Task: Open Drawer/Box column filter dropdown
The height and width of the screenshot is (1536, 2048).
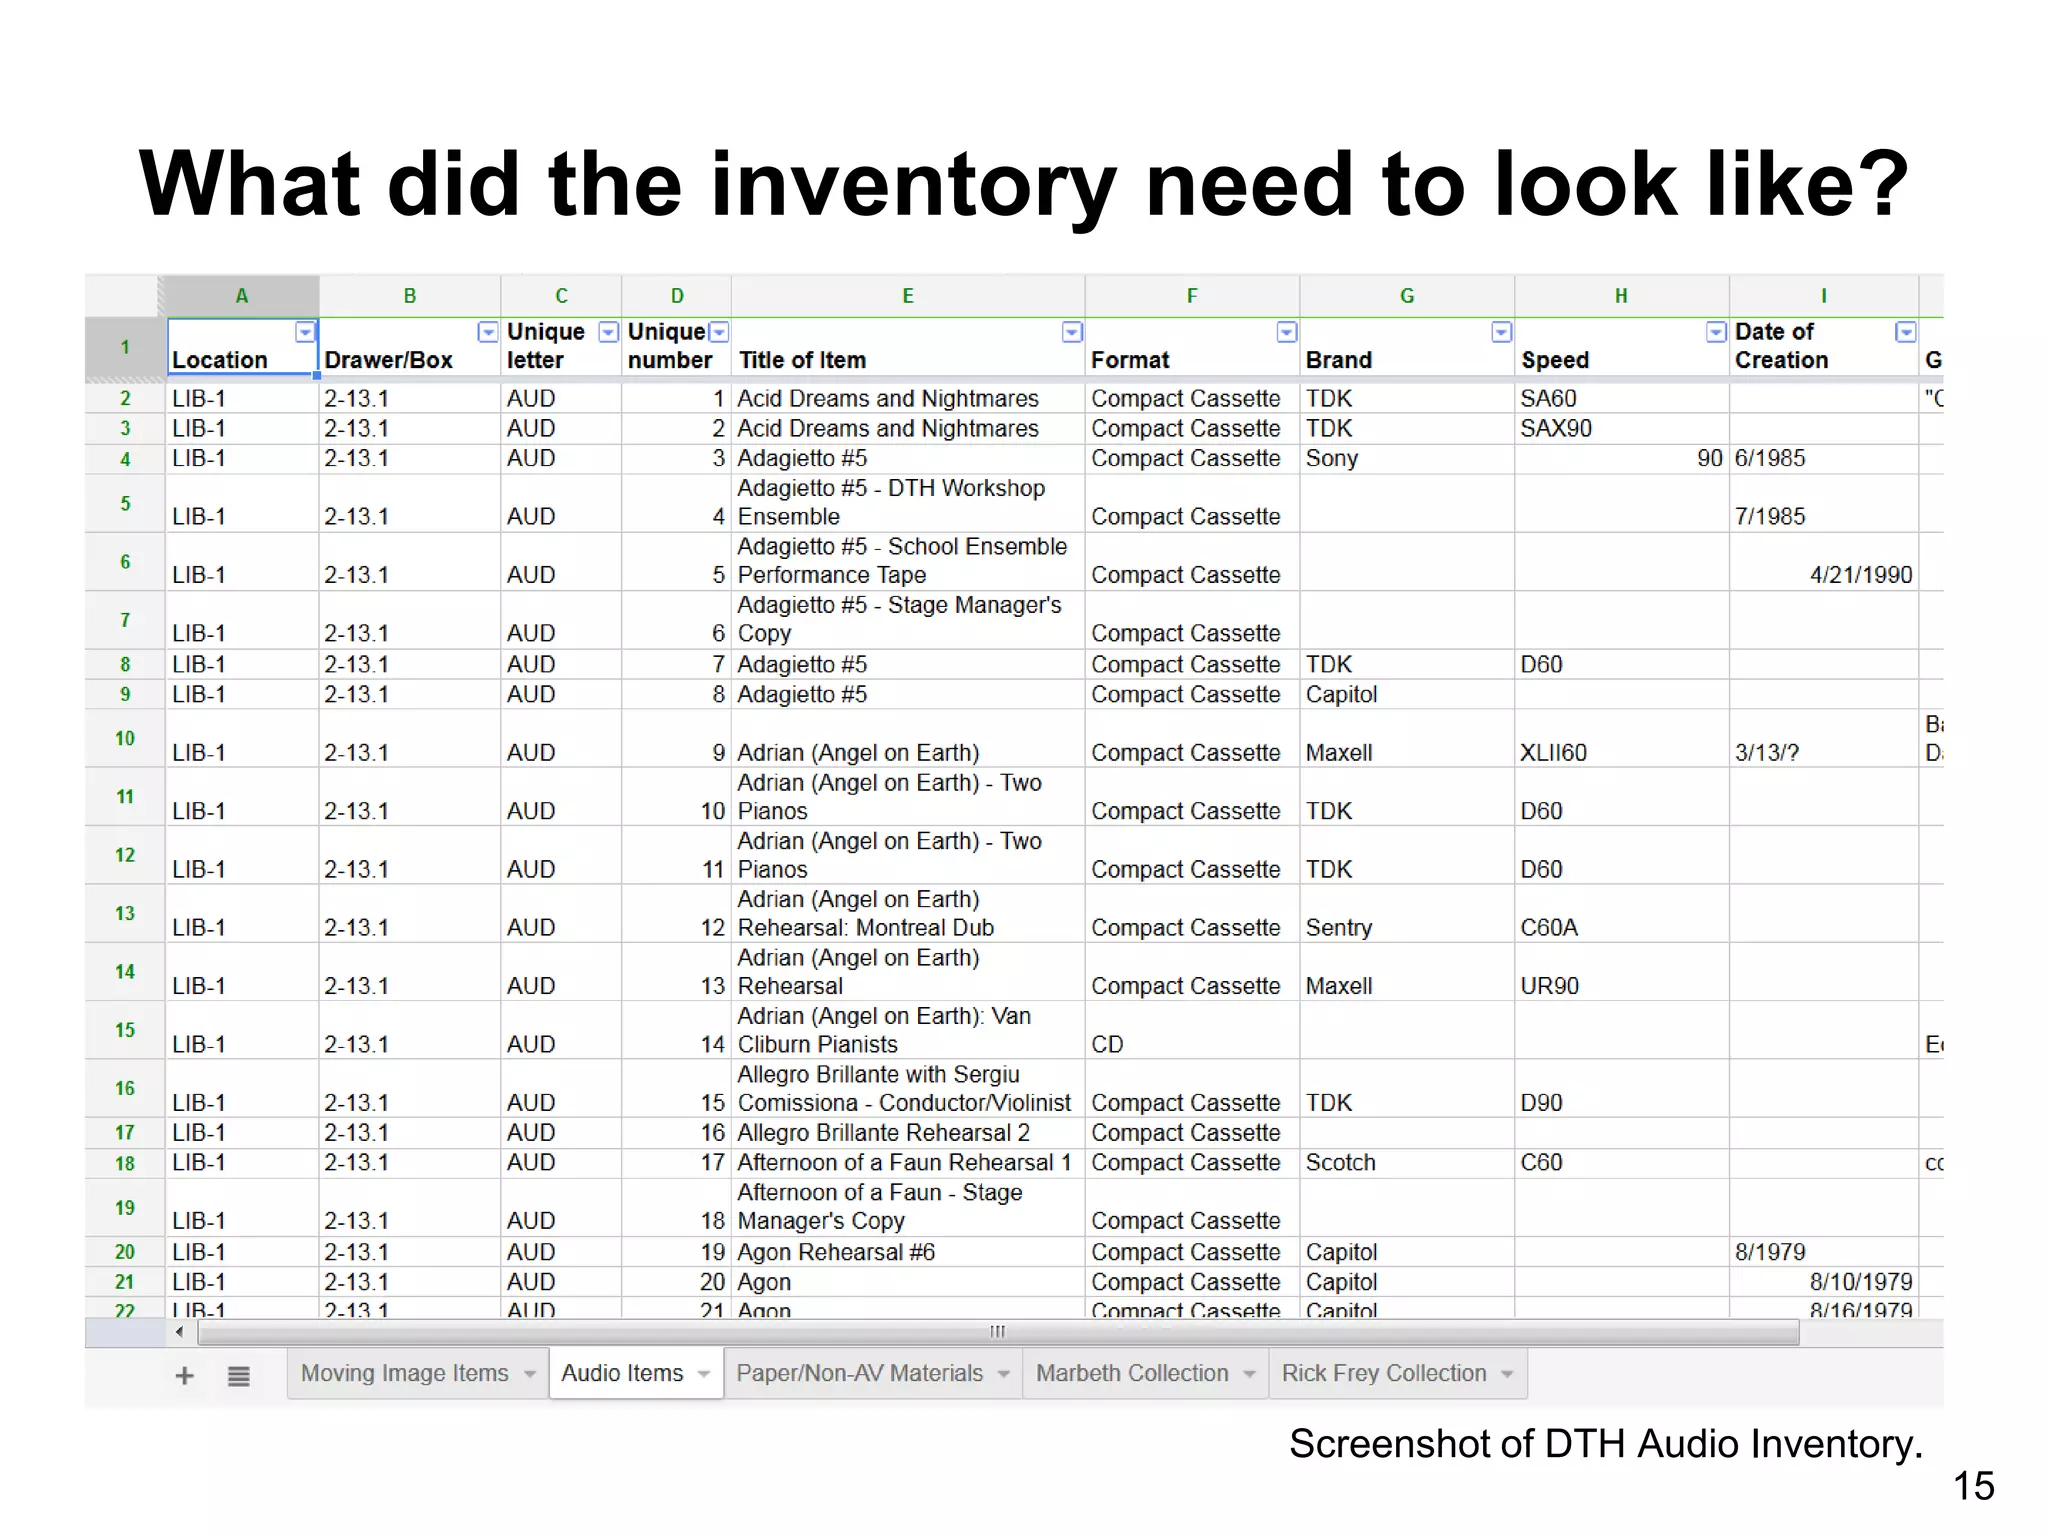Action: (x=488, y=332)
